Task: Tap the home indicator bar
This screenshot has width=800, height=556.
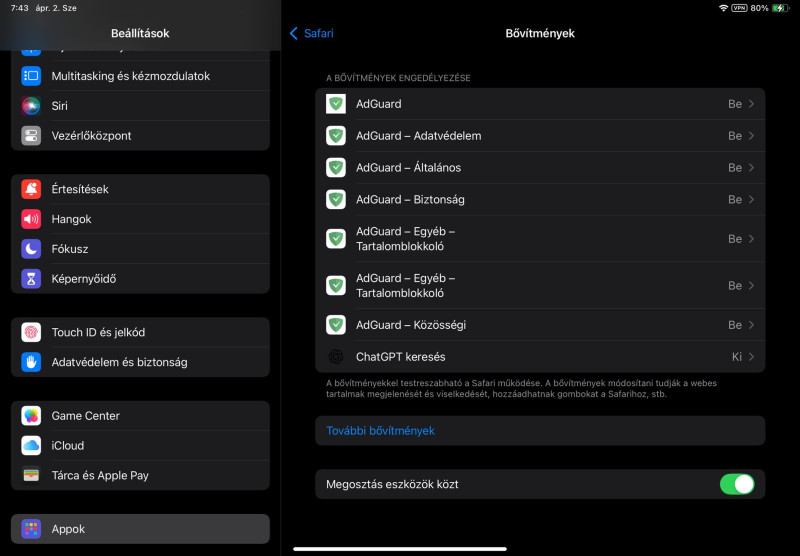Action: click(400, 549)
